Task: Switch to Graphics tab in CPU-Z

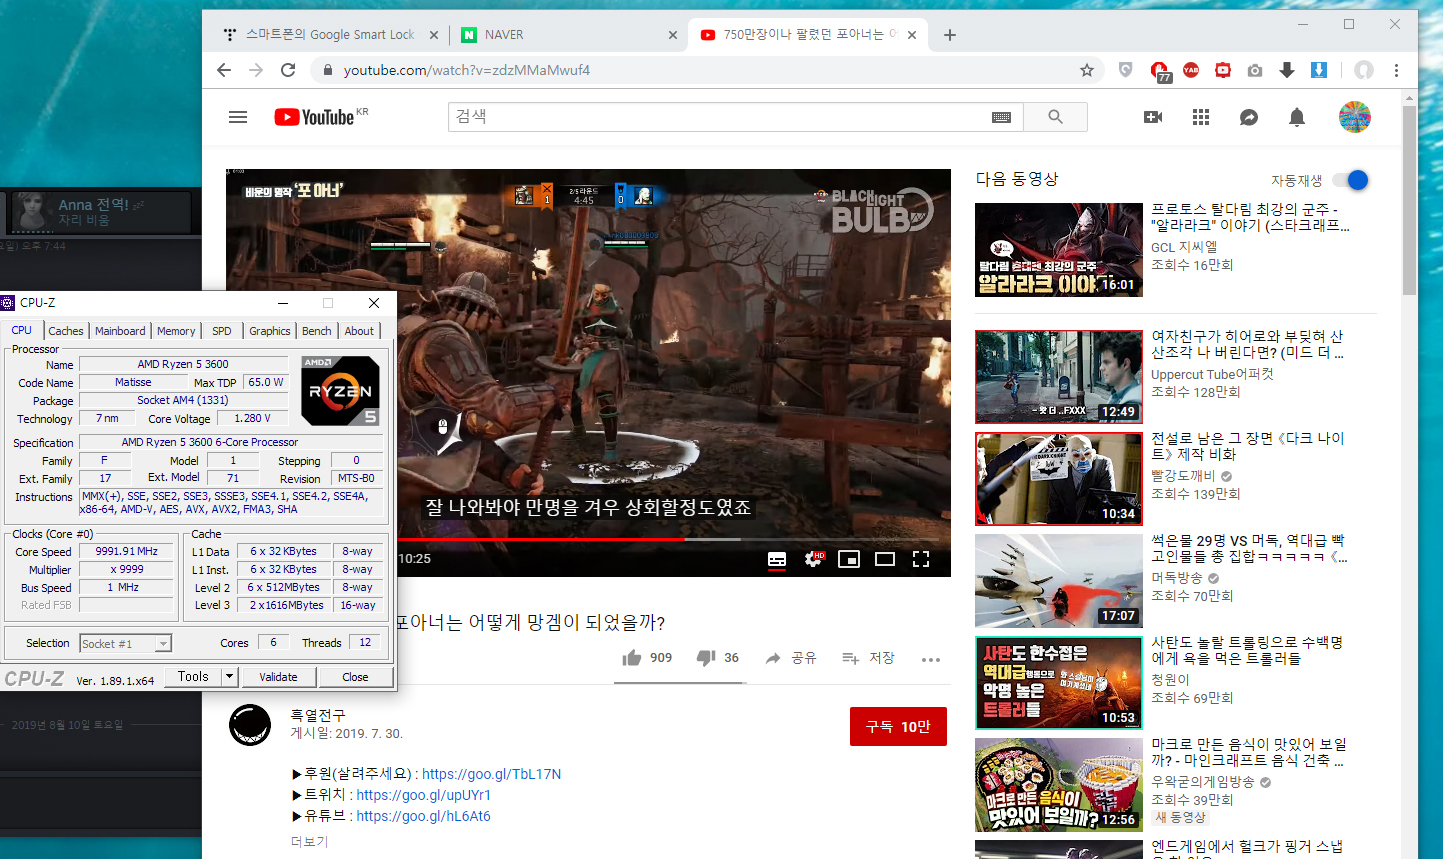Action: tap(270, 331)
